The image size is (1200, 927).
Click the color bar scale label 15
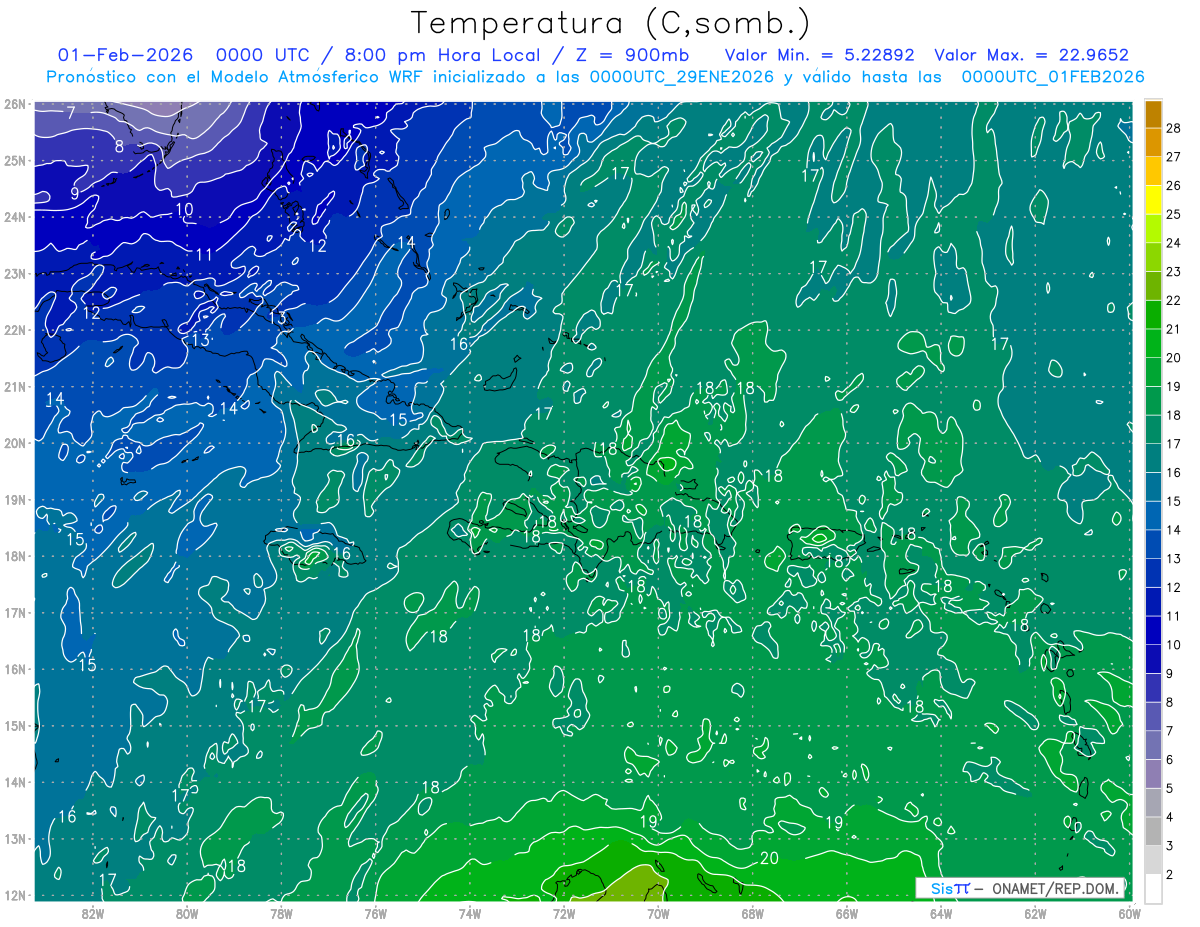(x=1173, y=501)
